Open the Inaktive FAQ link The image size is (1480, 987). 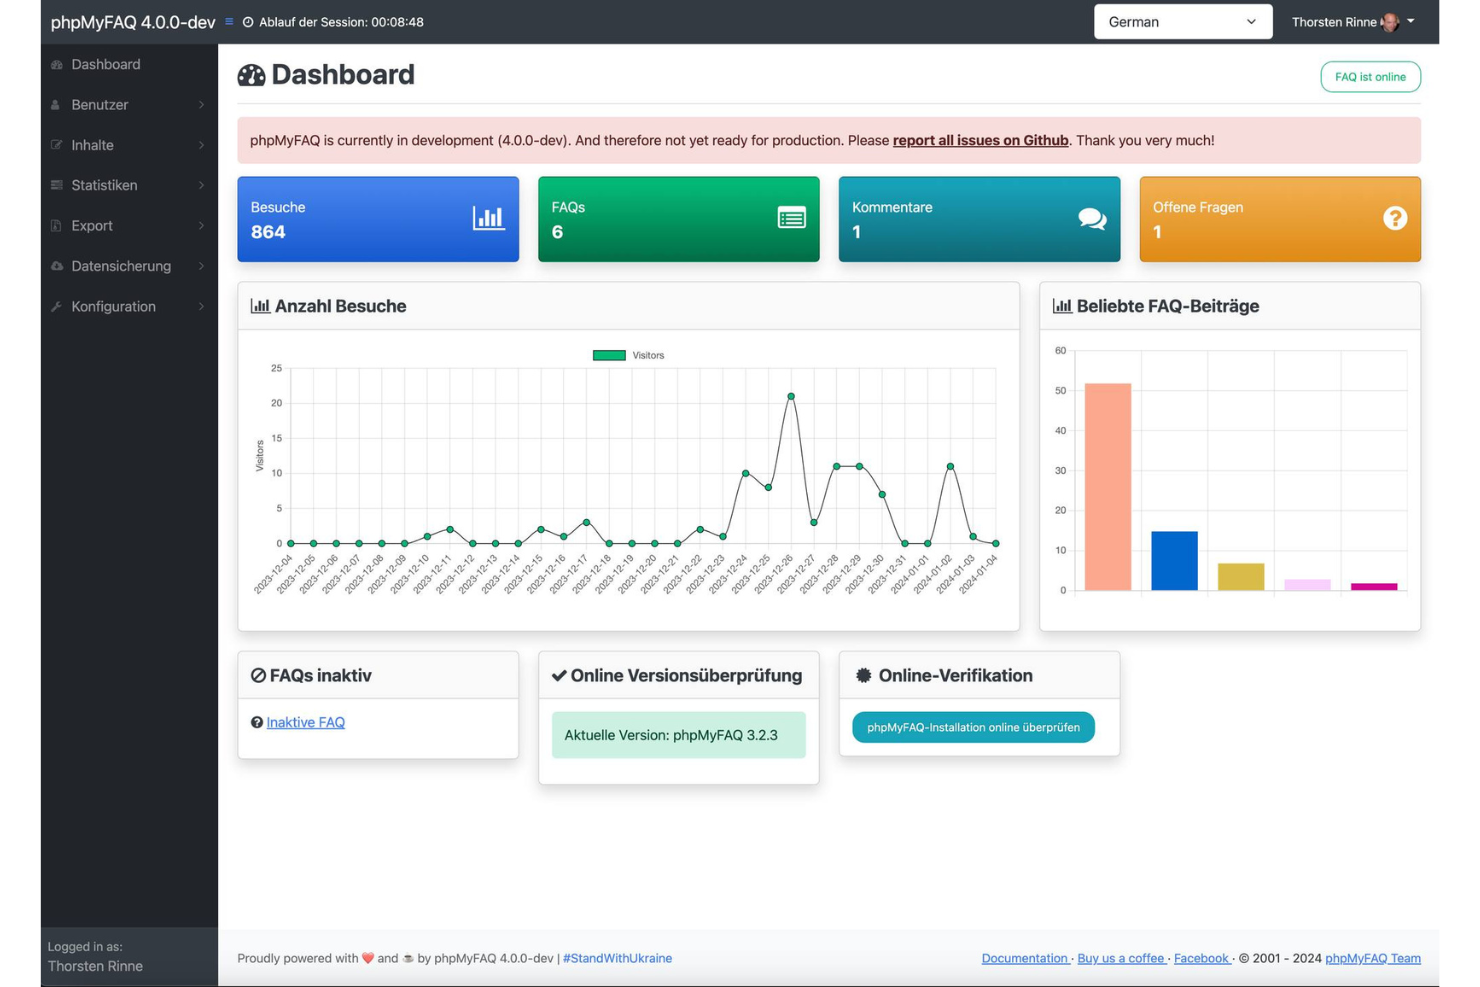click(x=305, y=722)
